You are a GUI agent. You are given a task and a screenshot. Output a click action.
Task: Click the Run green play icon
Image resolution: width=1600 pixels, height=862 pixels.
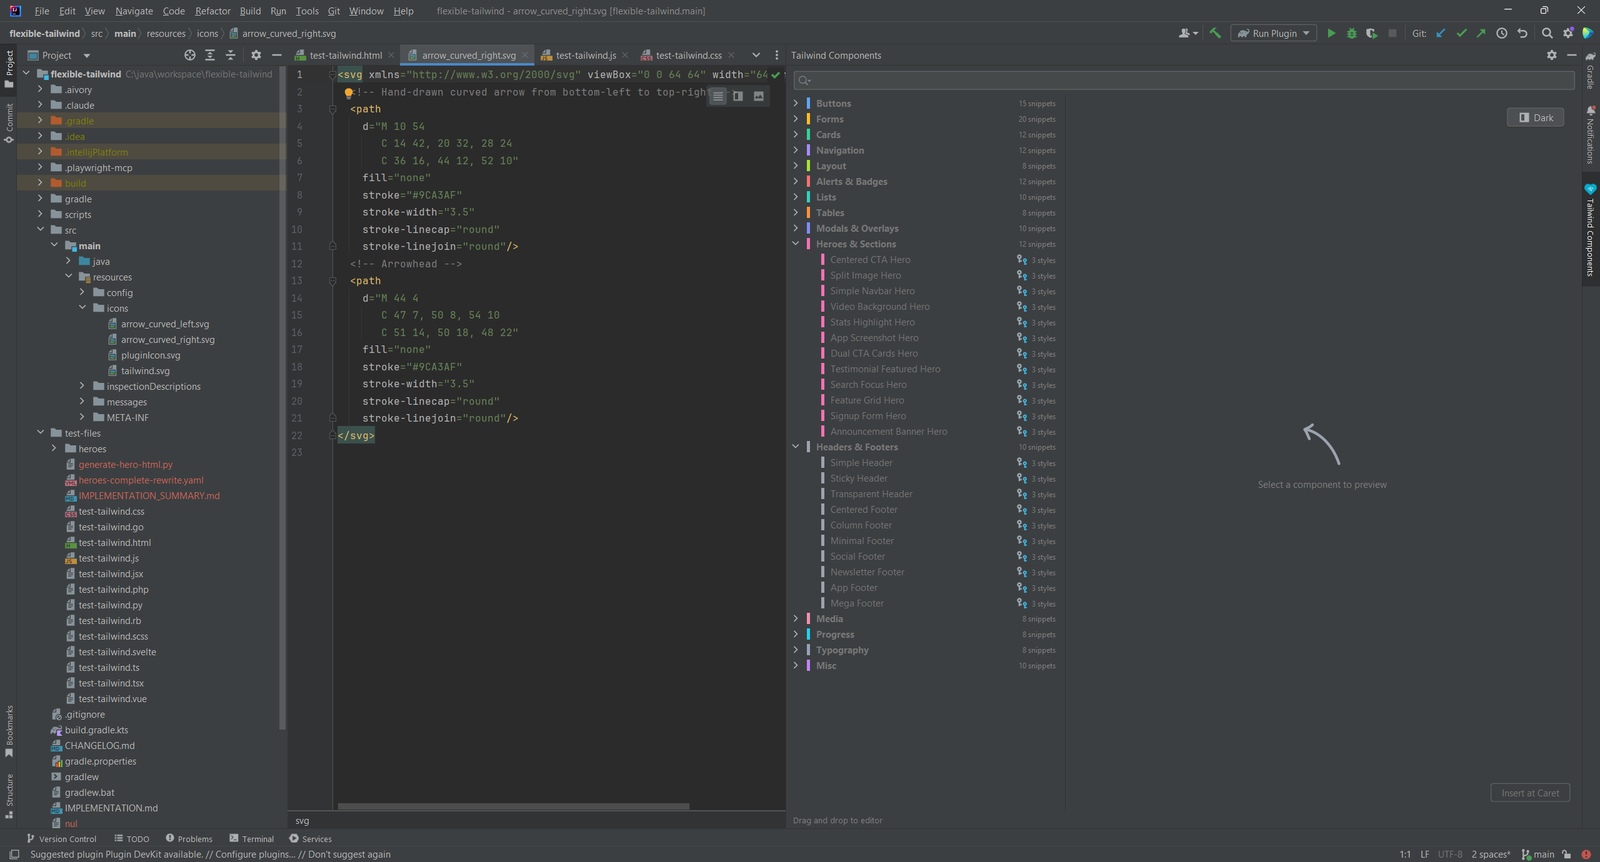pos(1331,33)
